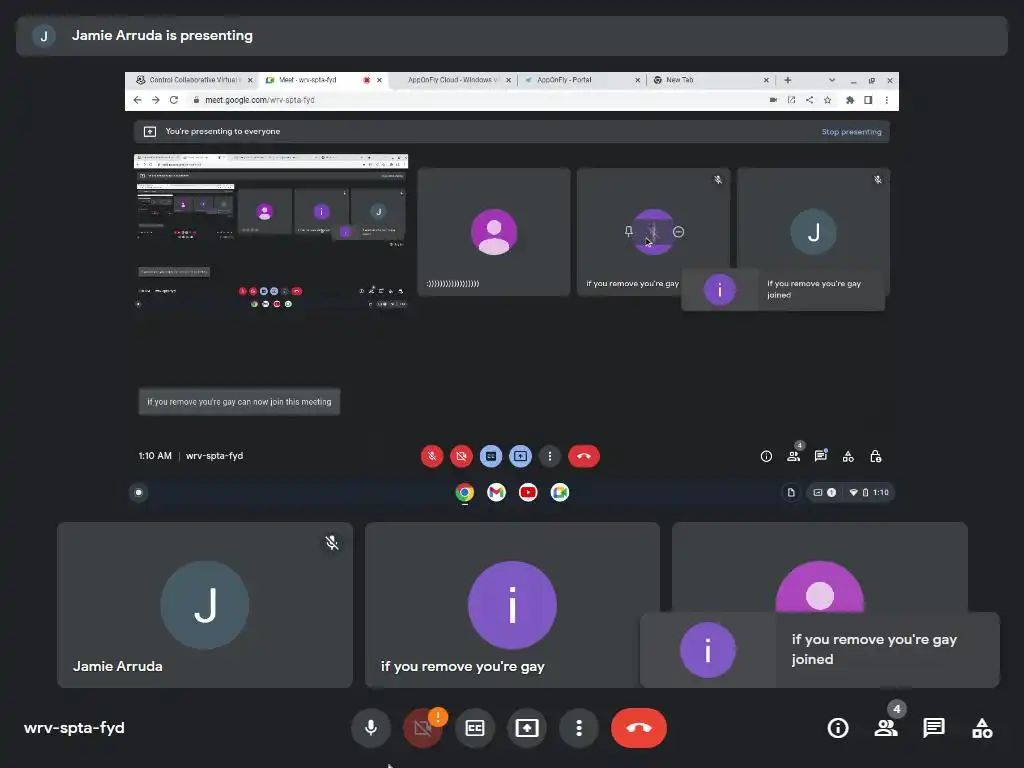Click the 1:10 AM time label in shared screen
The width and height of the screenshot is (1024, 768).
(155, 456)
